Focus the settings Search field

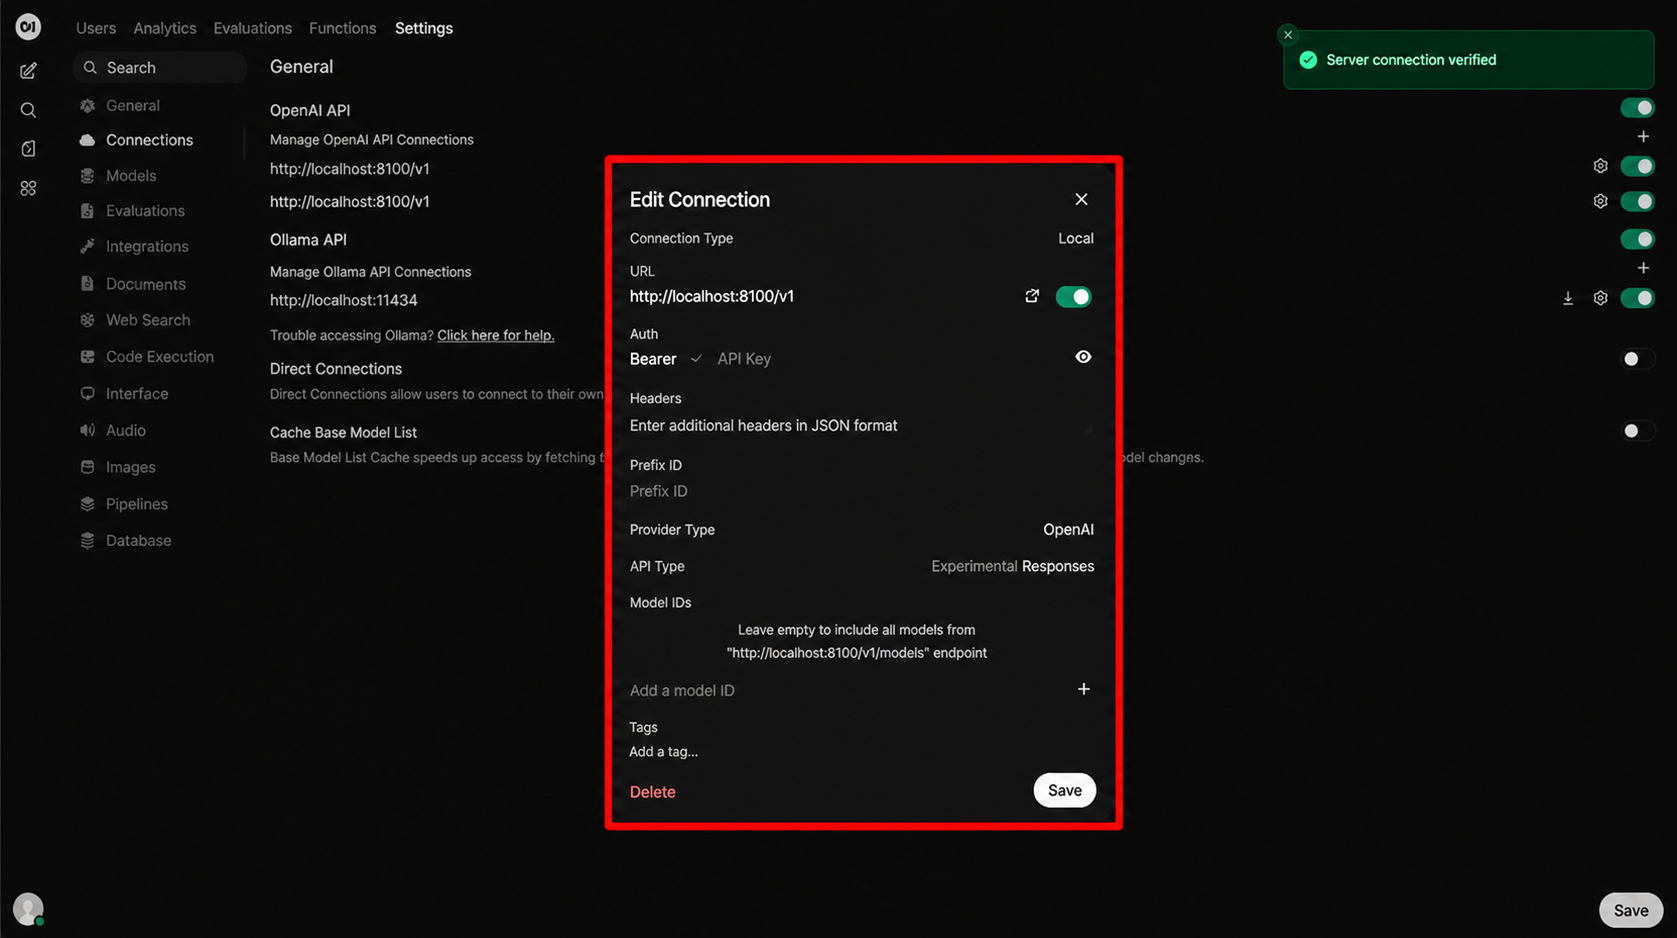(x=160, y=67)
